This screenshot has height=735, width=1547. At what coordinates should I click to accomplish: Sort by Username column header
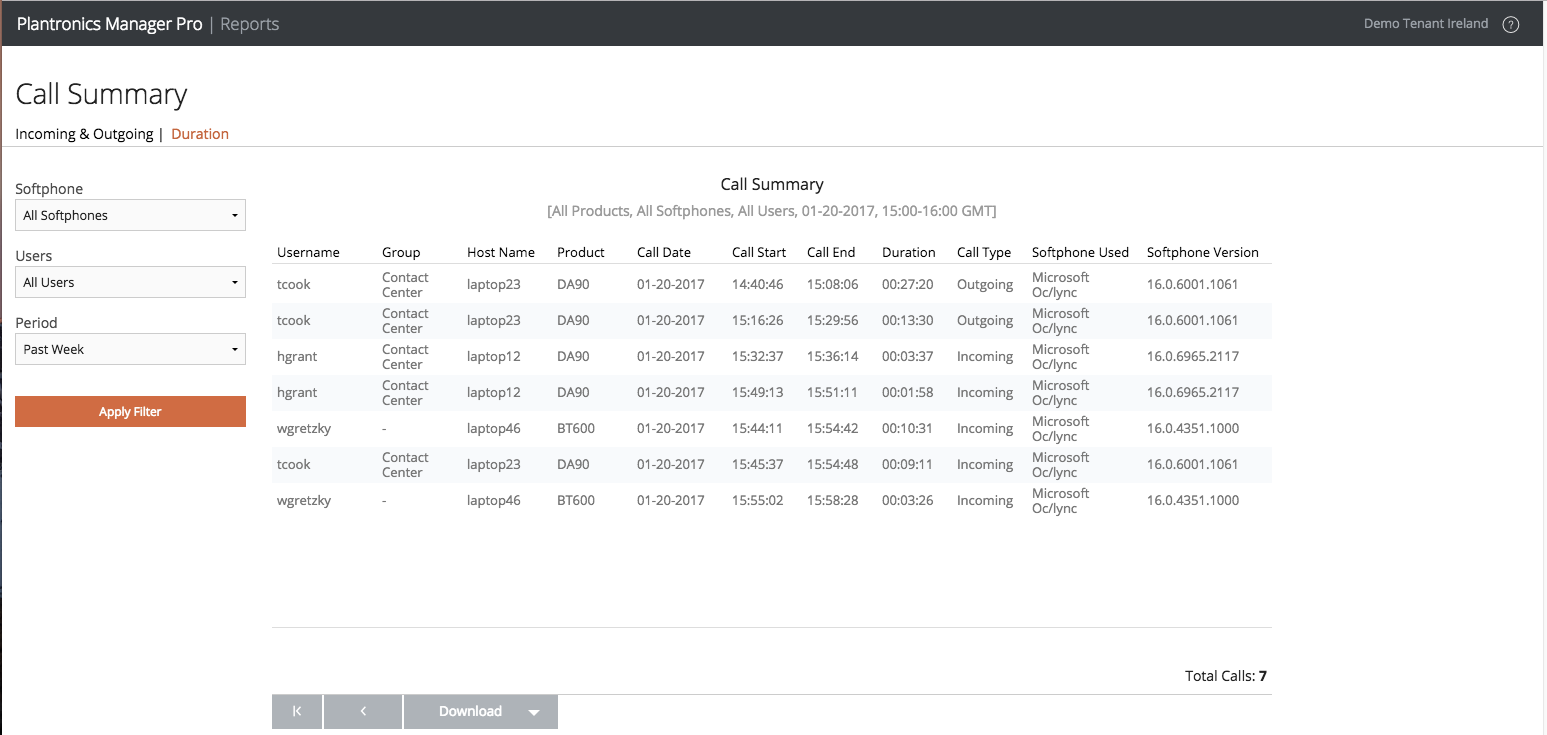click(x=308, y=252)
